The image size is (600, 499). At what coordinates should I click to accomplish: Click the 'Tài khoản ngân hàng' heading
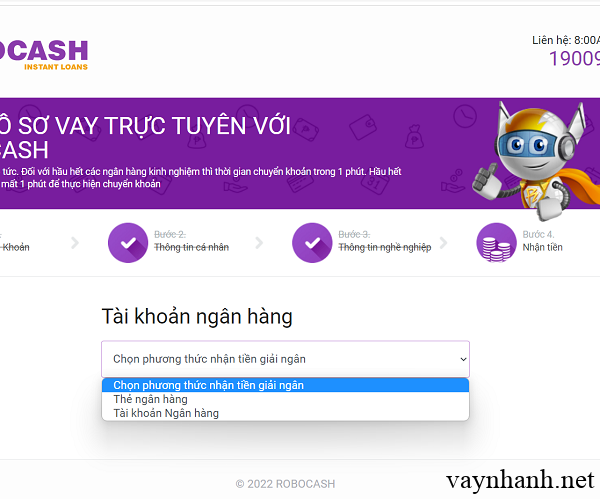coord(197,316)
